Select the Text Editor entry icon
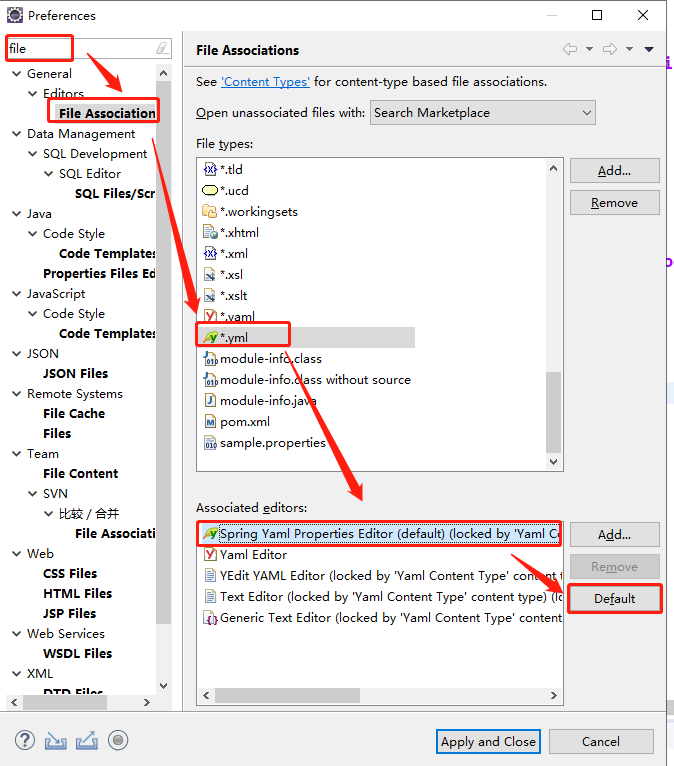This screenshot has width=674, height=766. (210, 596)
